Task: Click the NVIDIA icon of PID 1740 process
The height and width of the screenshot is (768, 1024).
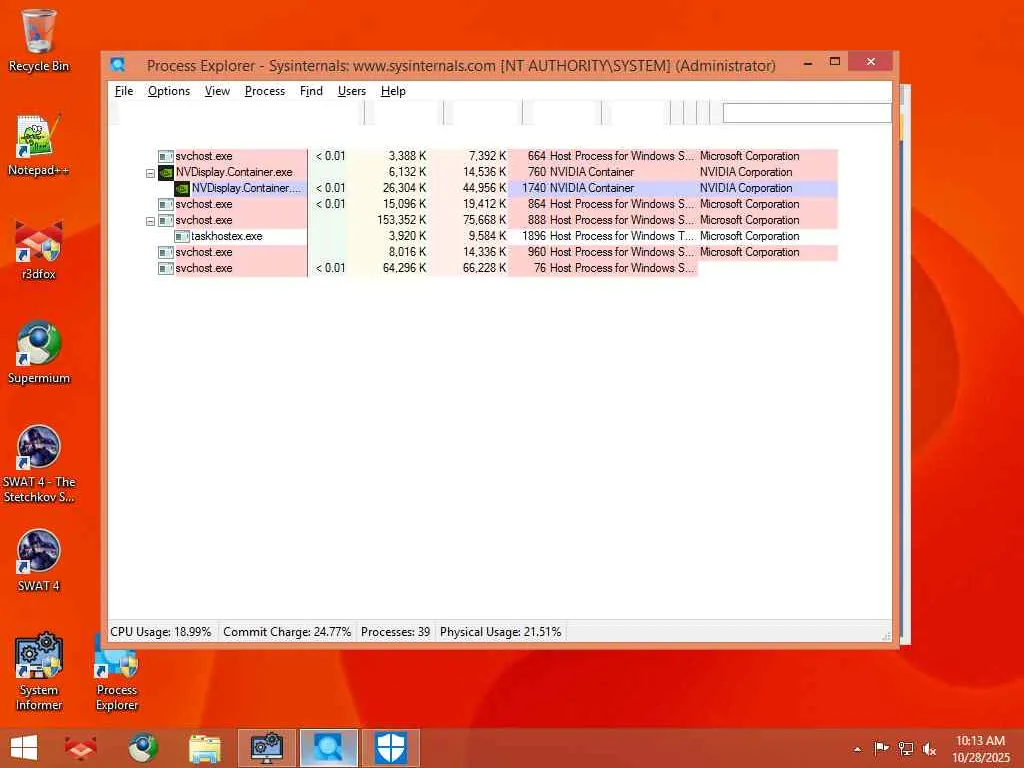Action: [182, 188]
